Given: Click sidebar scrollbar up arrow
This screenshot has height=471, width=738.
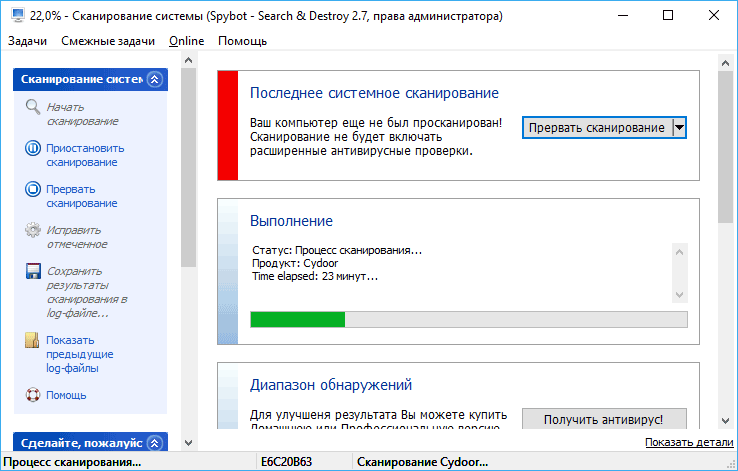Looking at the screenshot, I should (x=189, y=60).
